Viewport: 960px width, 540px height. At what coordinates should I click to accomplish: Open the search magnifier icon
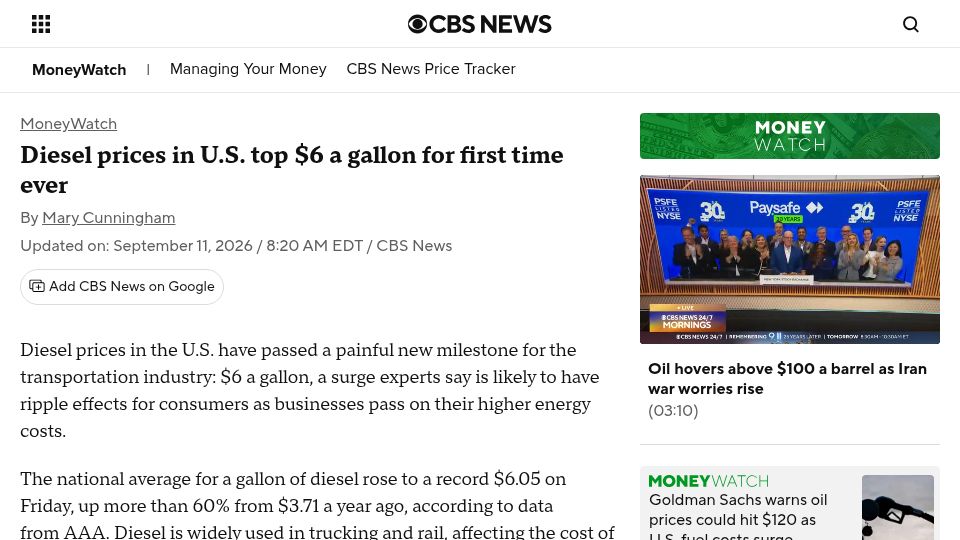(910, 24)
